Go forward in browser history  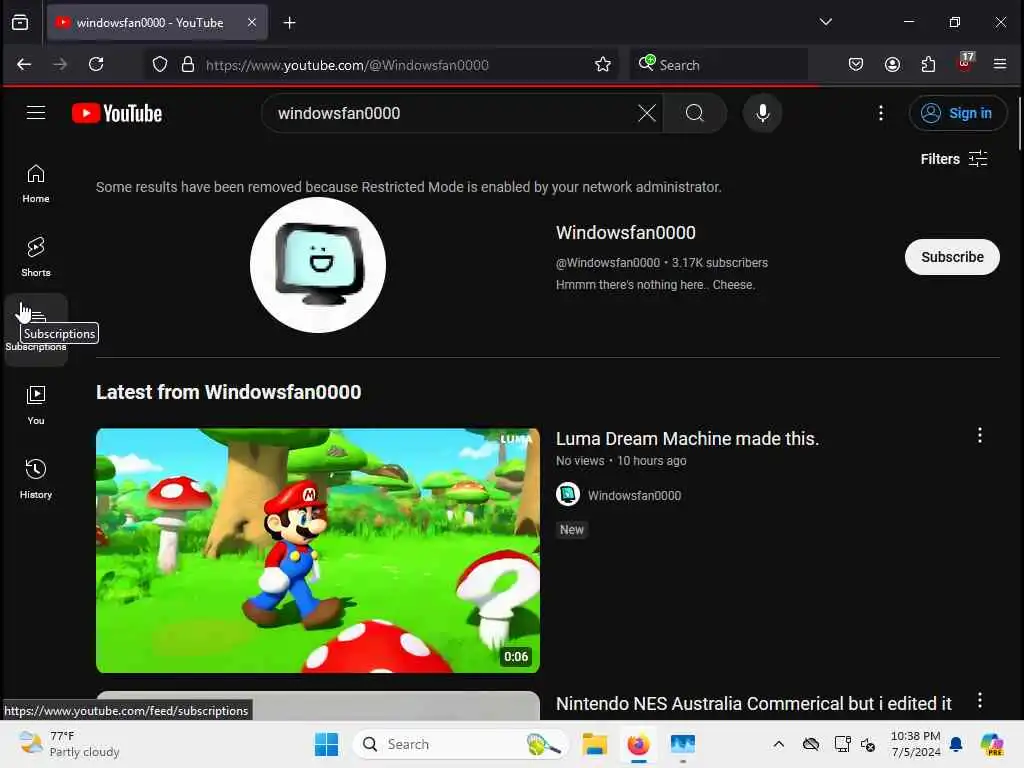(60, 64)
